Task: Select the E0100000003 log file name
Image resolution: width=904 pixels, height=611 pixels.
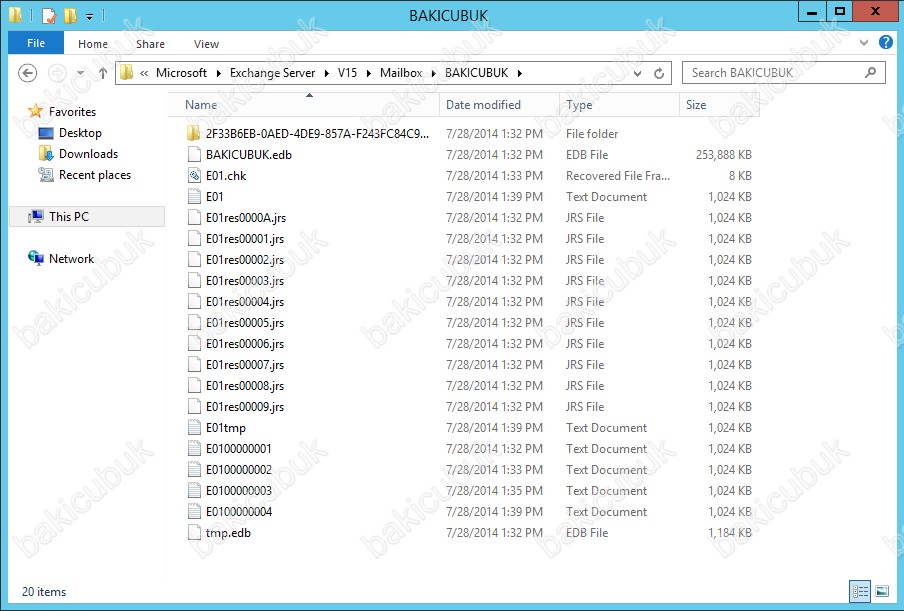Action: pyautogui.click(x=239, y=491)
